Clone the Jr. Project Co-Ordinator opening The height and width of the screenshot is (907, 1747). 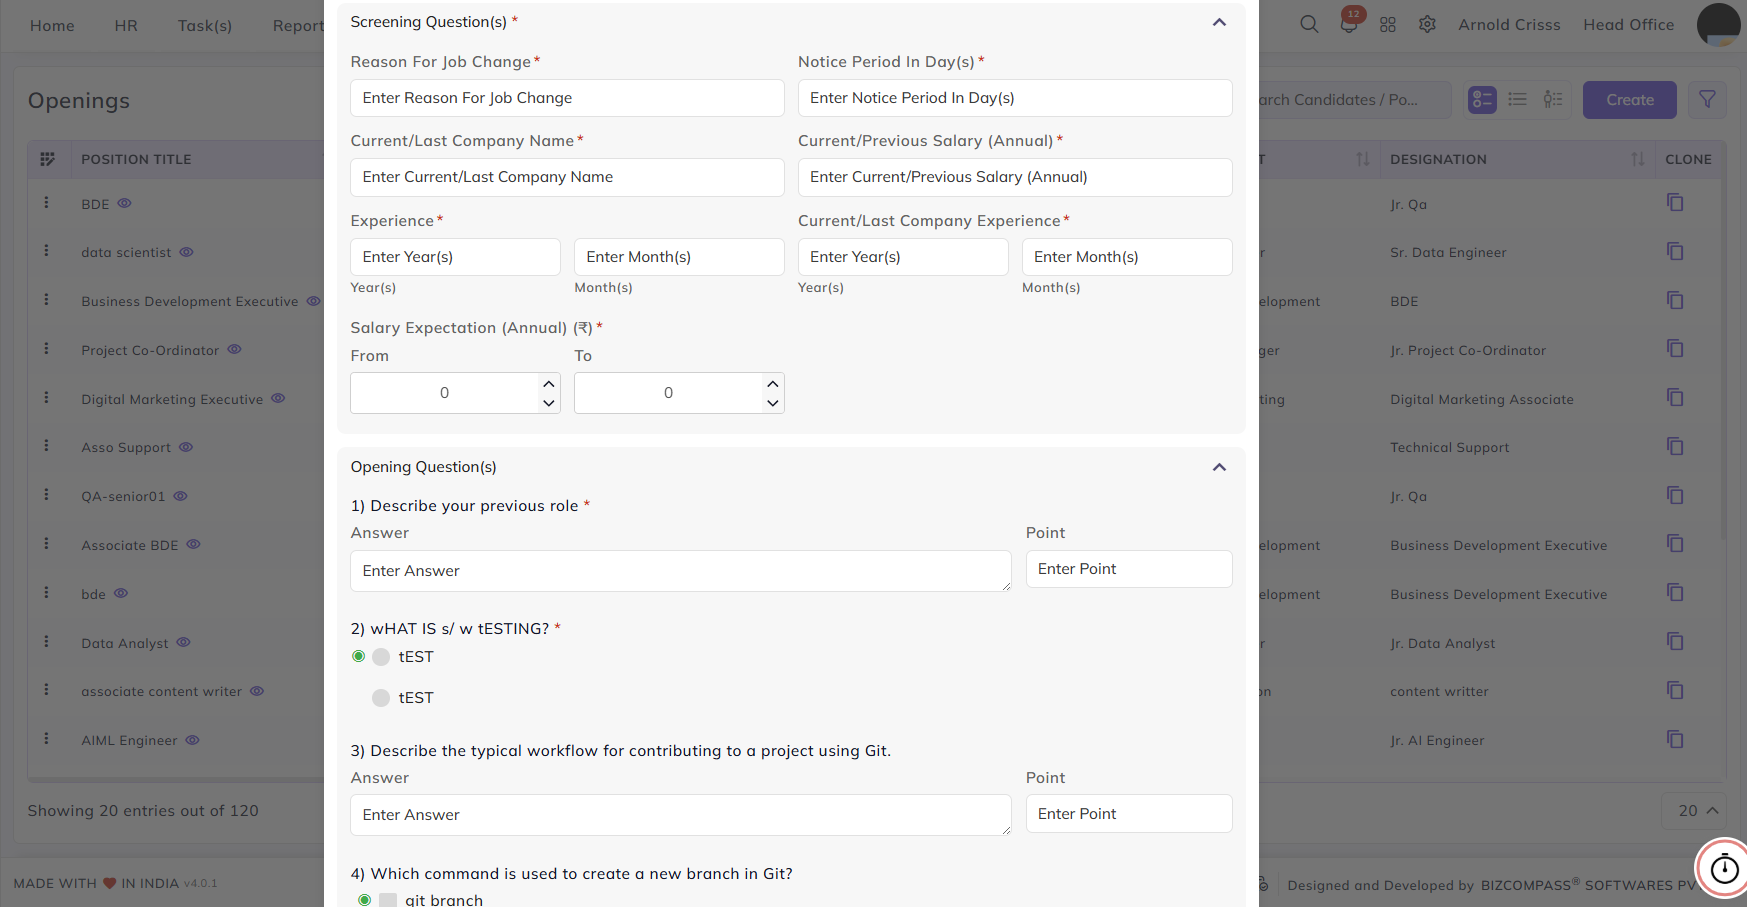pos(1675,349)
